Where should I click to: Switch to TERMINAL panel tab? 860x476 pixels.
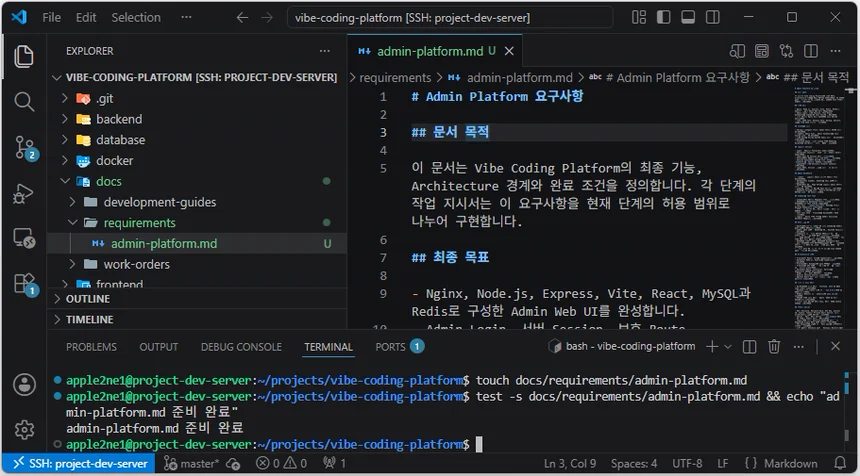pyautogui.click(x=329, y=347)
